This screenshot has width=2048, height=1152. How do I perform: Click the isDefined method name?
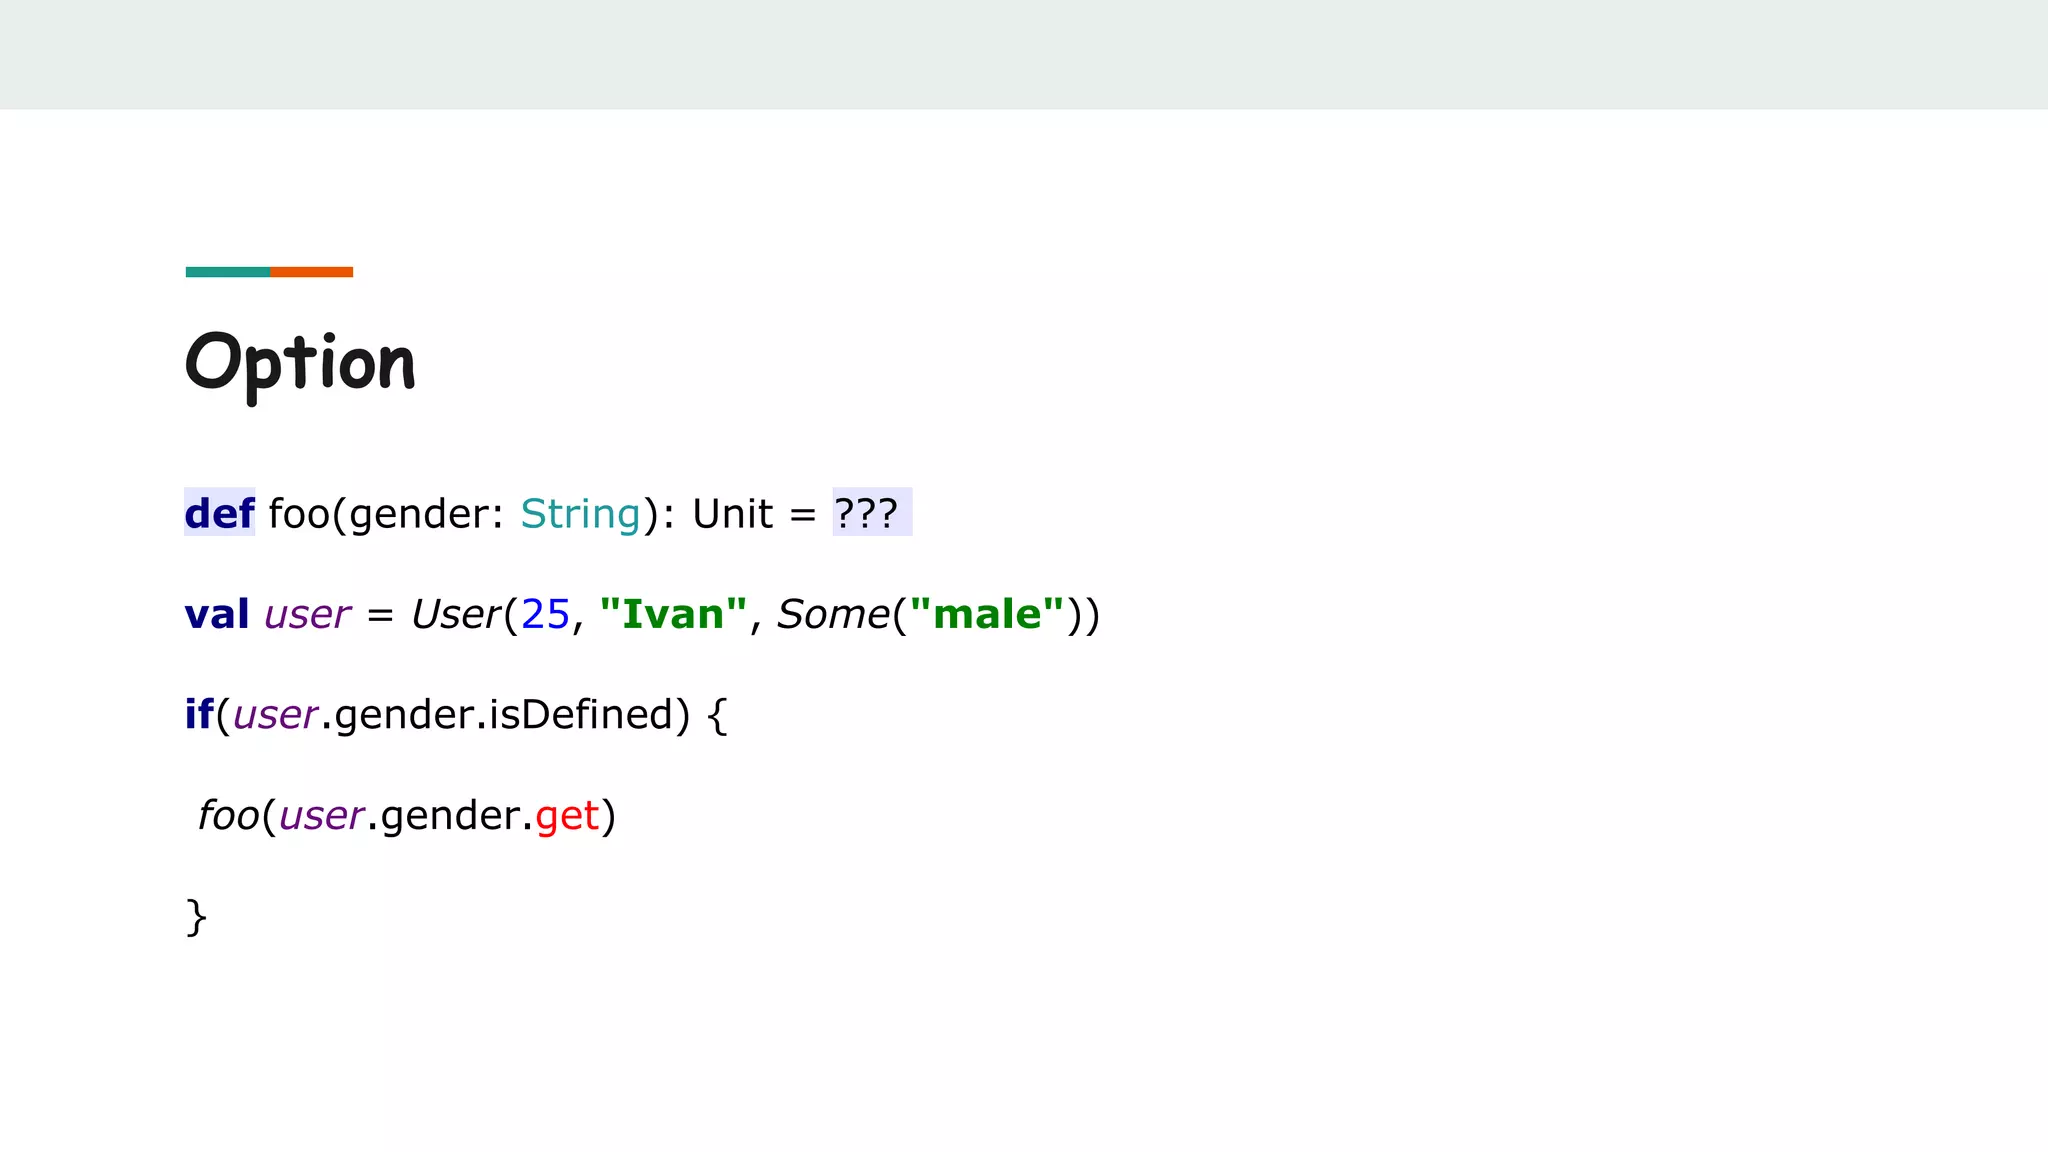click(x=582, y=715)
